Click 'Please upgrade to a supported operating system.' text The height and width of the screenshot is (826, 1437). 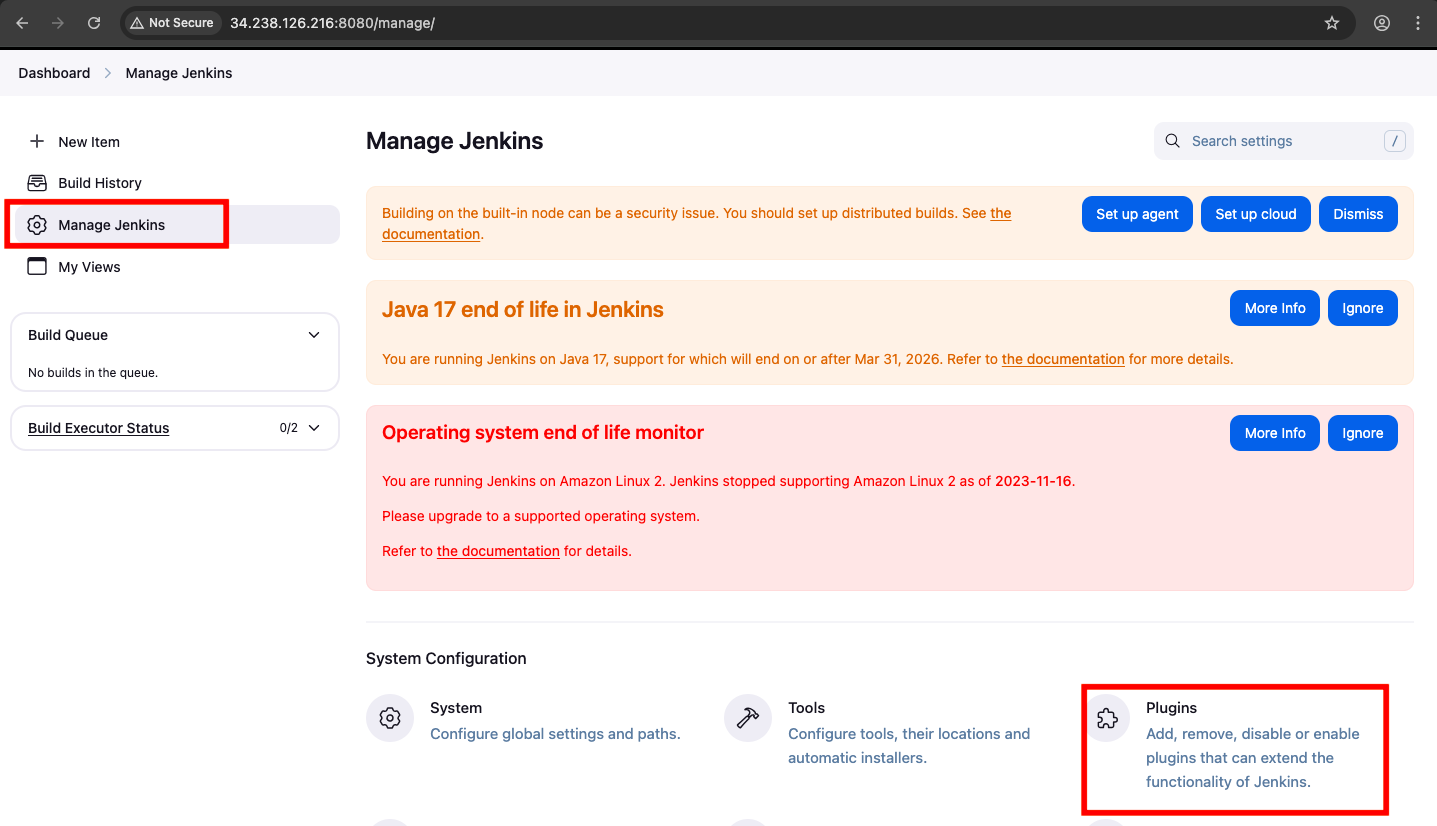click(541, 516)
